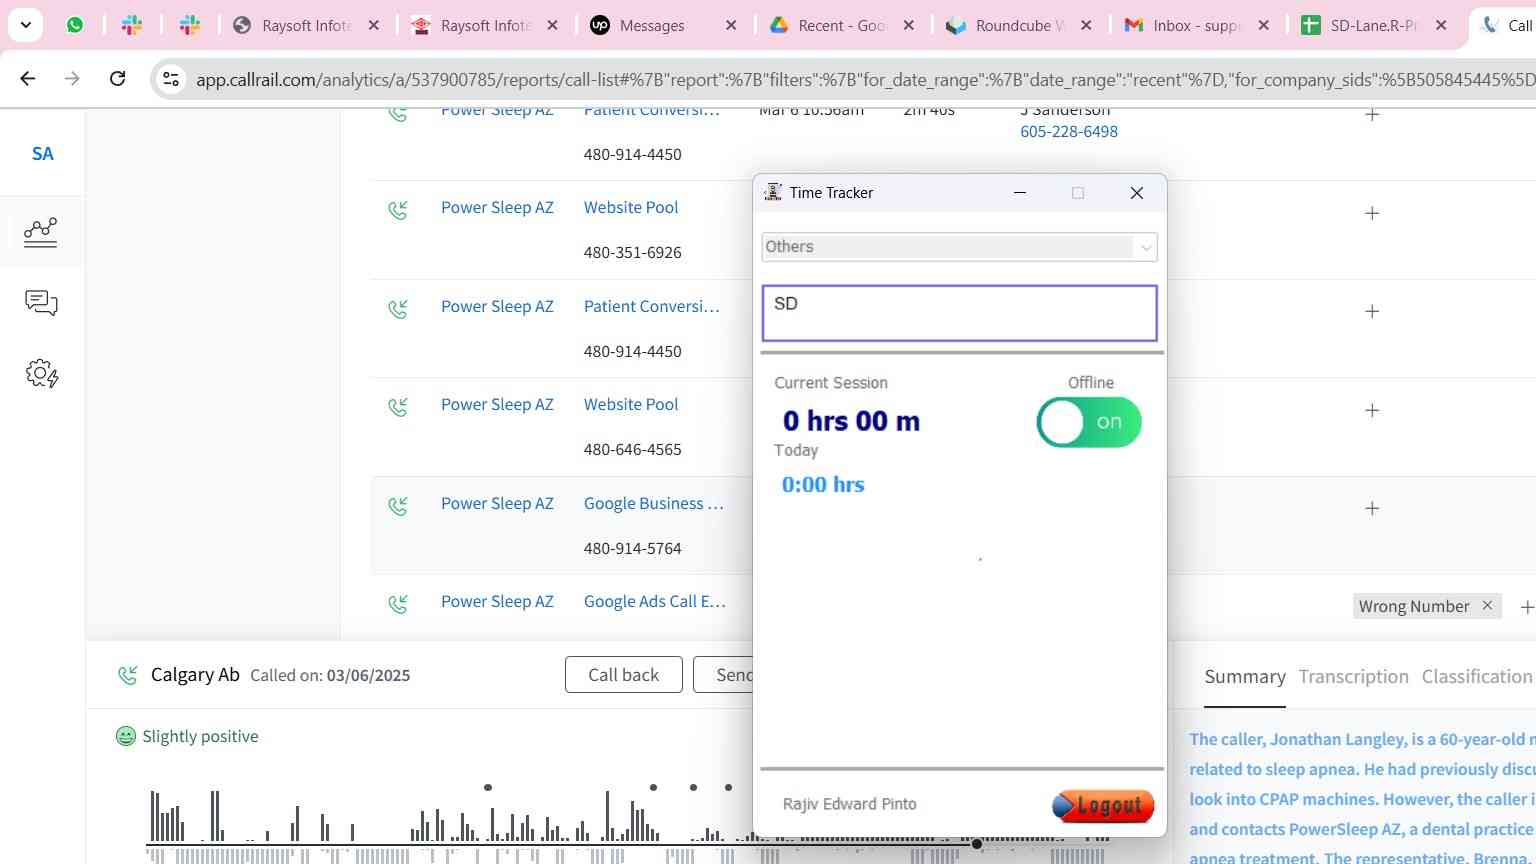Select the 480-914-5764 phone number text
The height and width of the screenshot is (864, 1536).
point(633,548)
